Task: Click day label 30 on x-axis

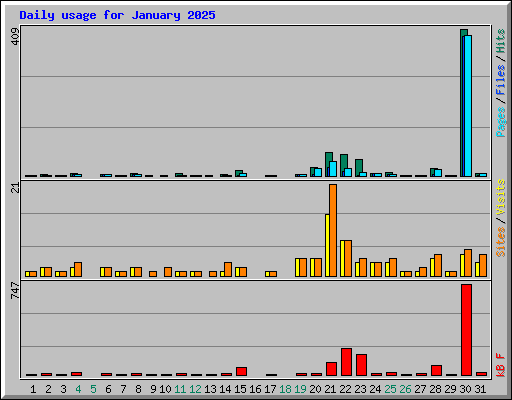Action: (465, 389)
